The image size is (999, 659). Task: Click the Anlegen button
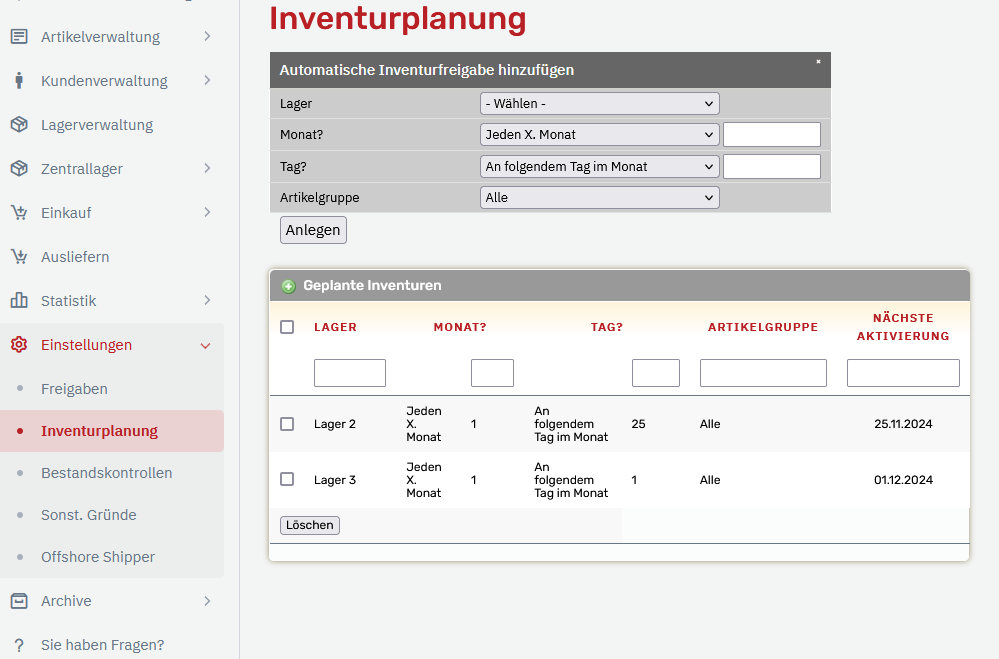click(x=313, y=230)
